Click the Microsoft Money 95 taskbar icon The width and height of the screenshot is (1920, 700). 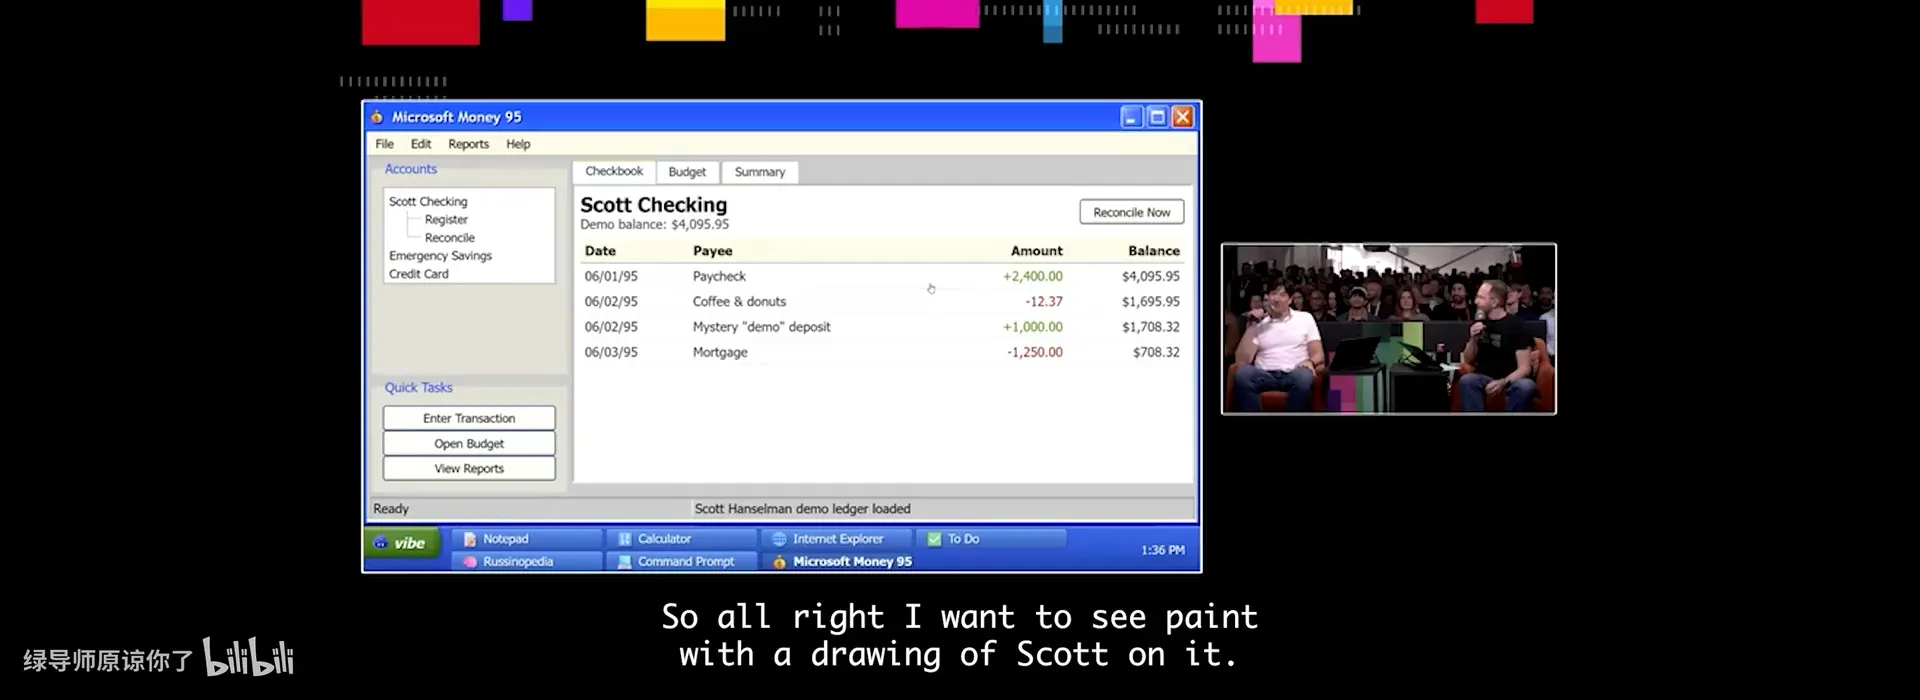780,562
